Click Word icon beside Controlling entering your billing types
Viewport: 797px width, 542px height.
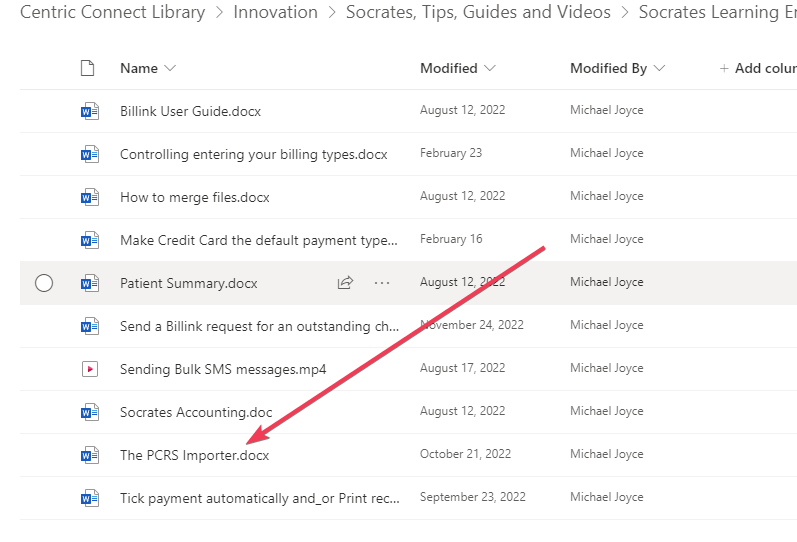90,154
